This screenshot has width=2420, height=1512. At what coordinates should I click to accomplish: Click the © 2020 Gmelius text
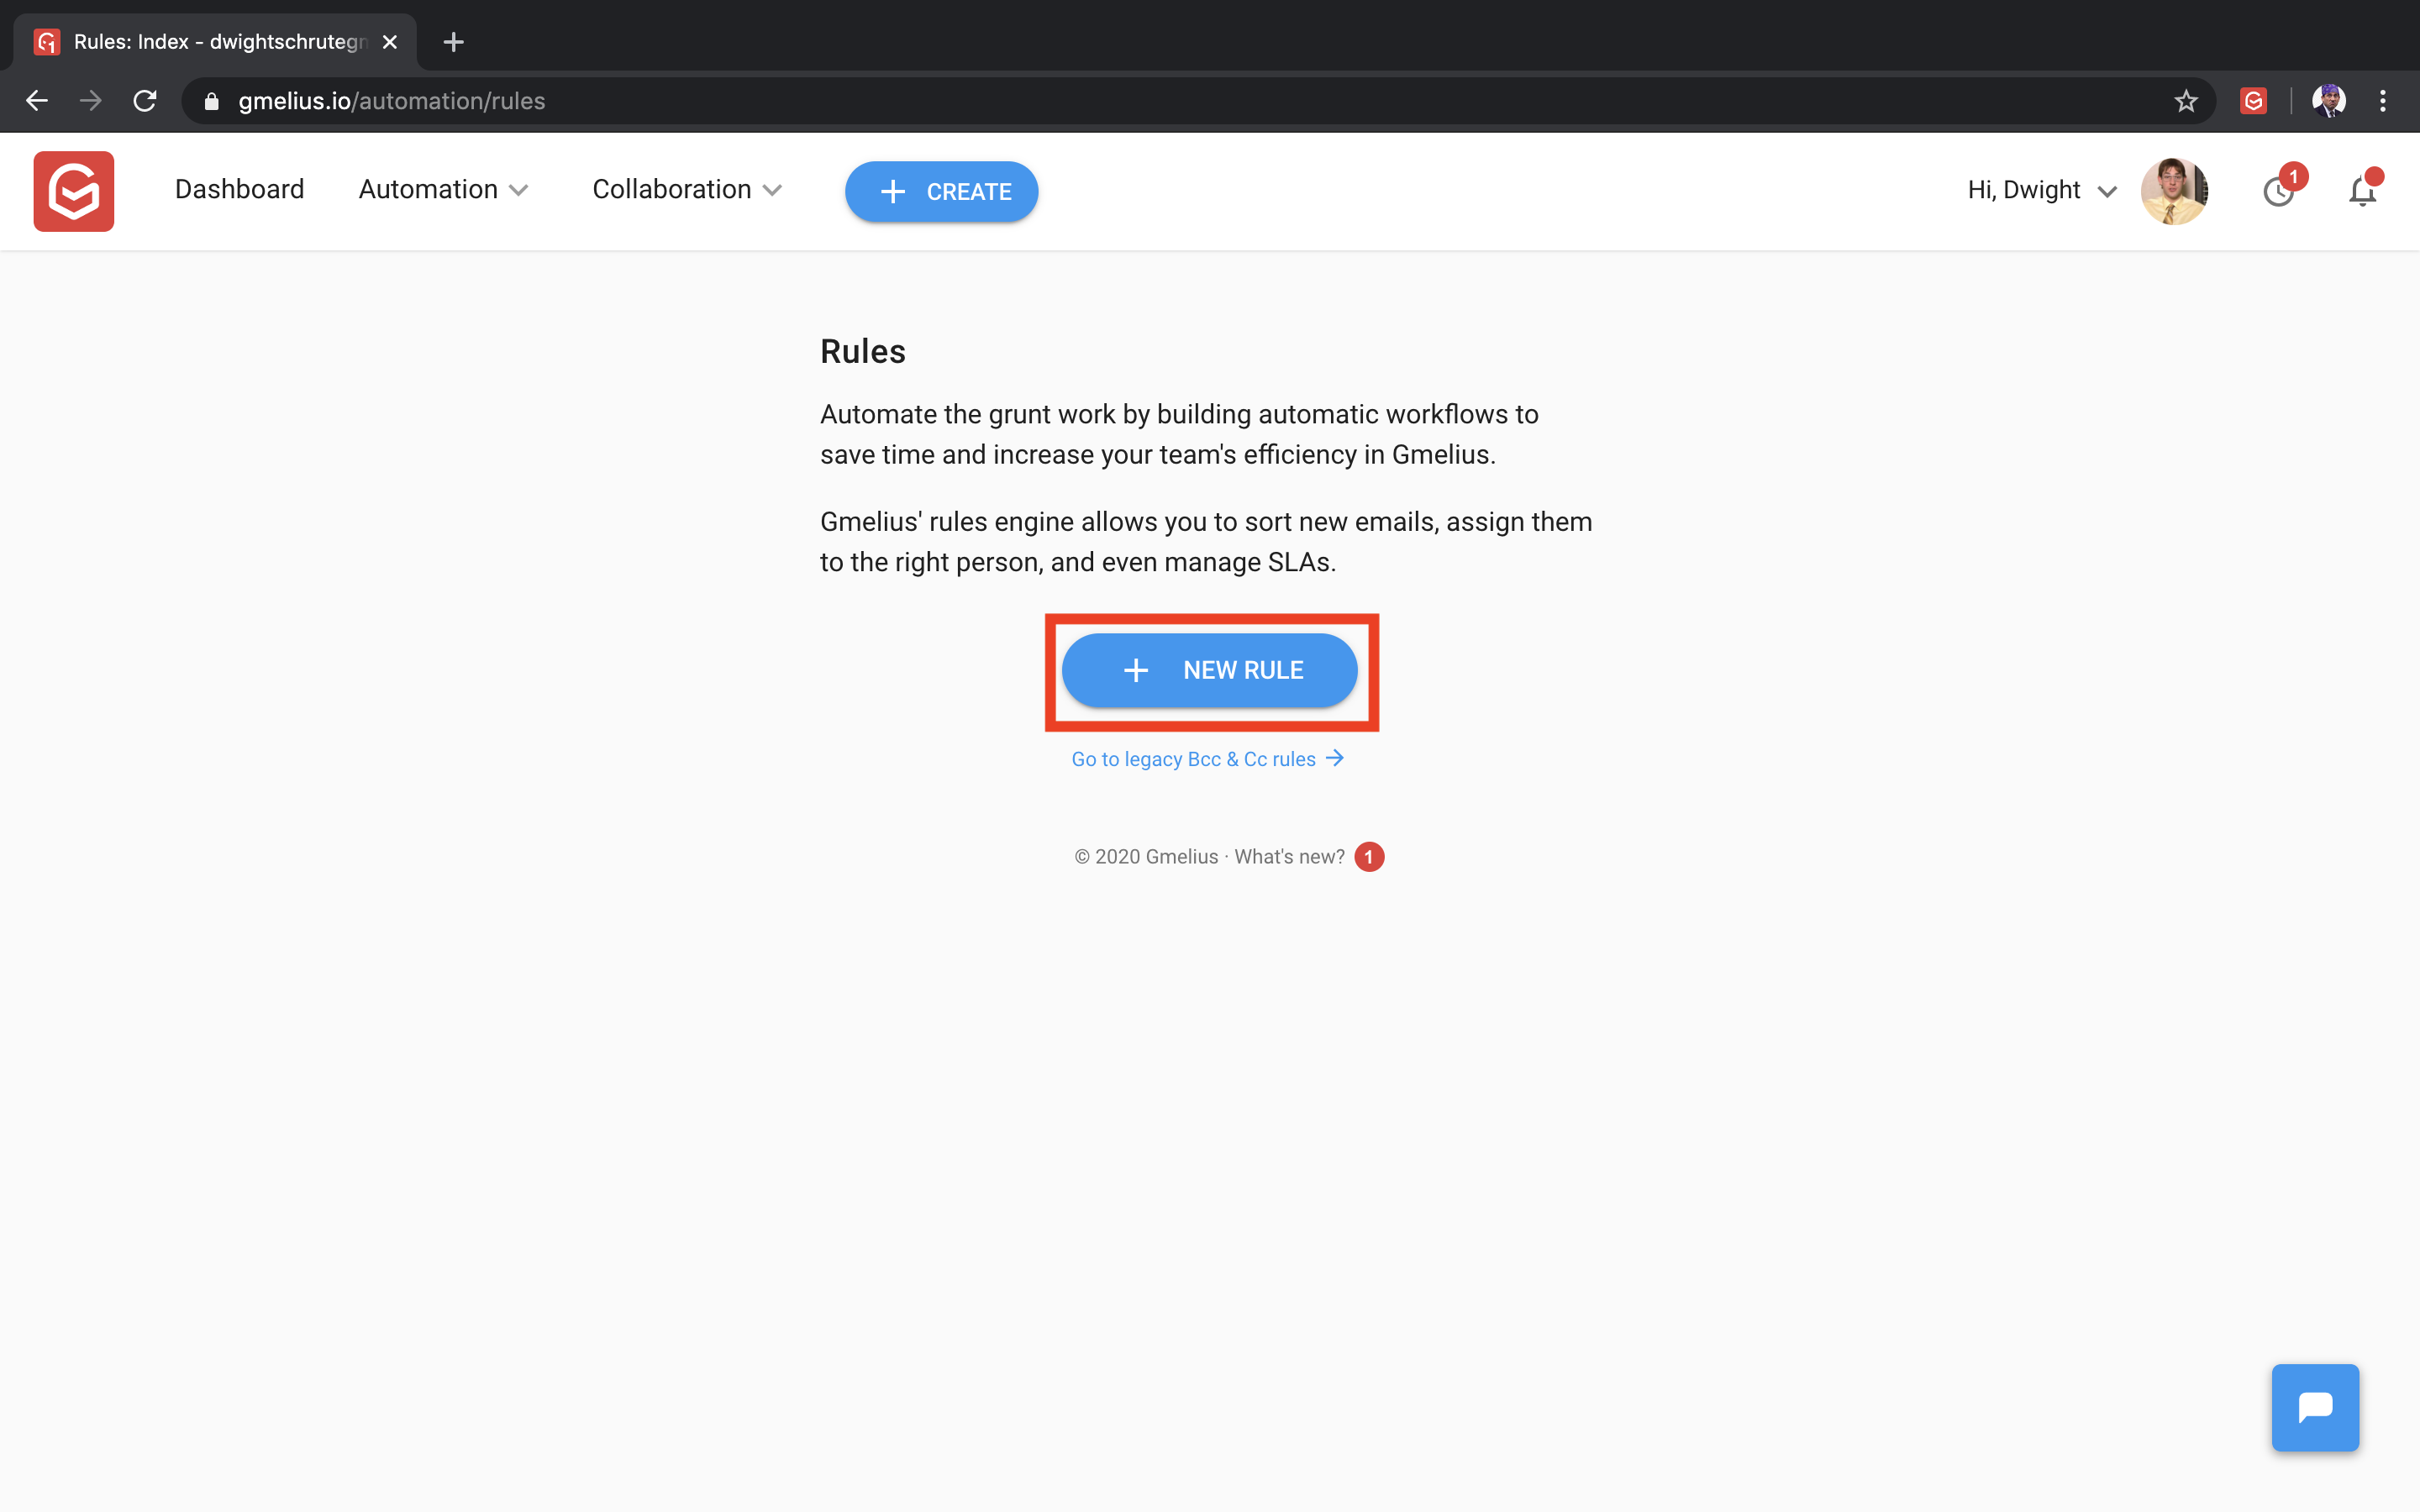click(x=1146, y=857)
